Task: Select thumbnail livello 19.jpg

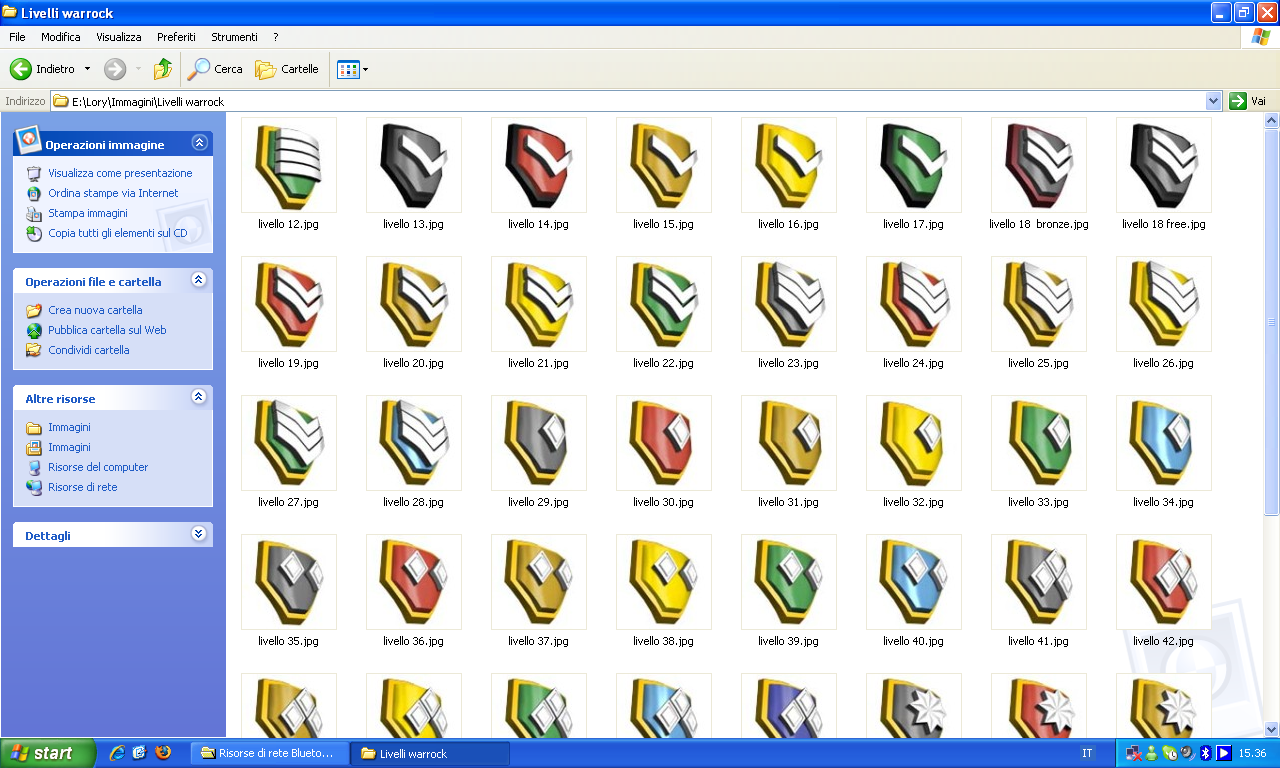Action: point(289,304)
